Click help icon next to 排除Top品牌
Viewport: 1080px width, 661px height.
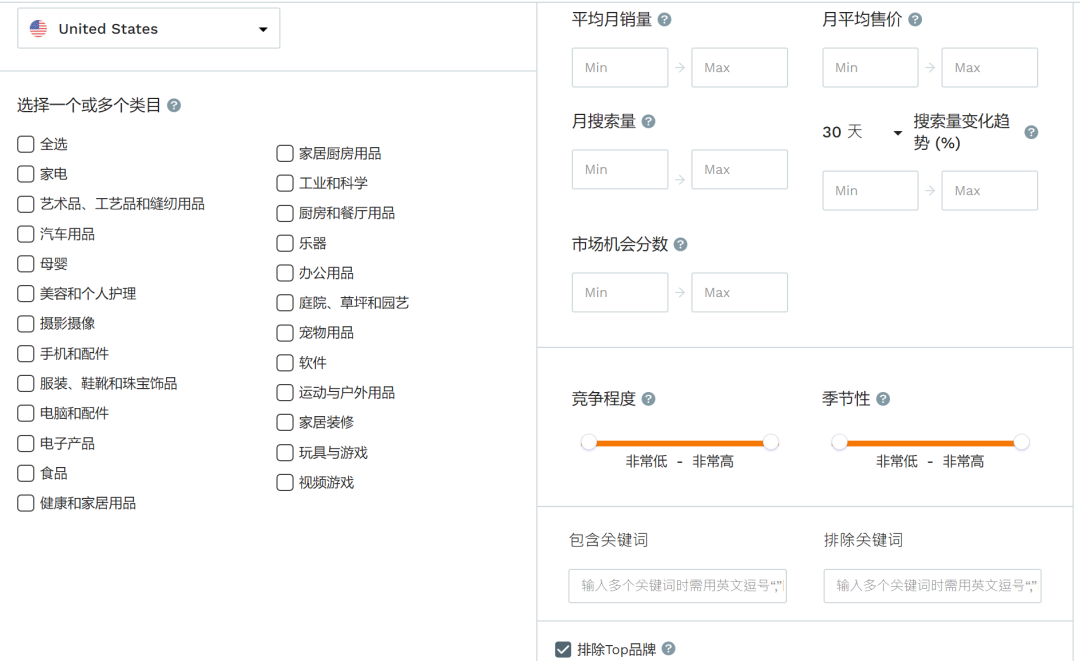click(668, 649)
